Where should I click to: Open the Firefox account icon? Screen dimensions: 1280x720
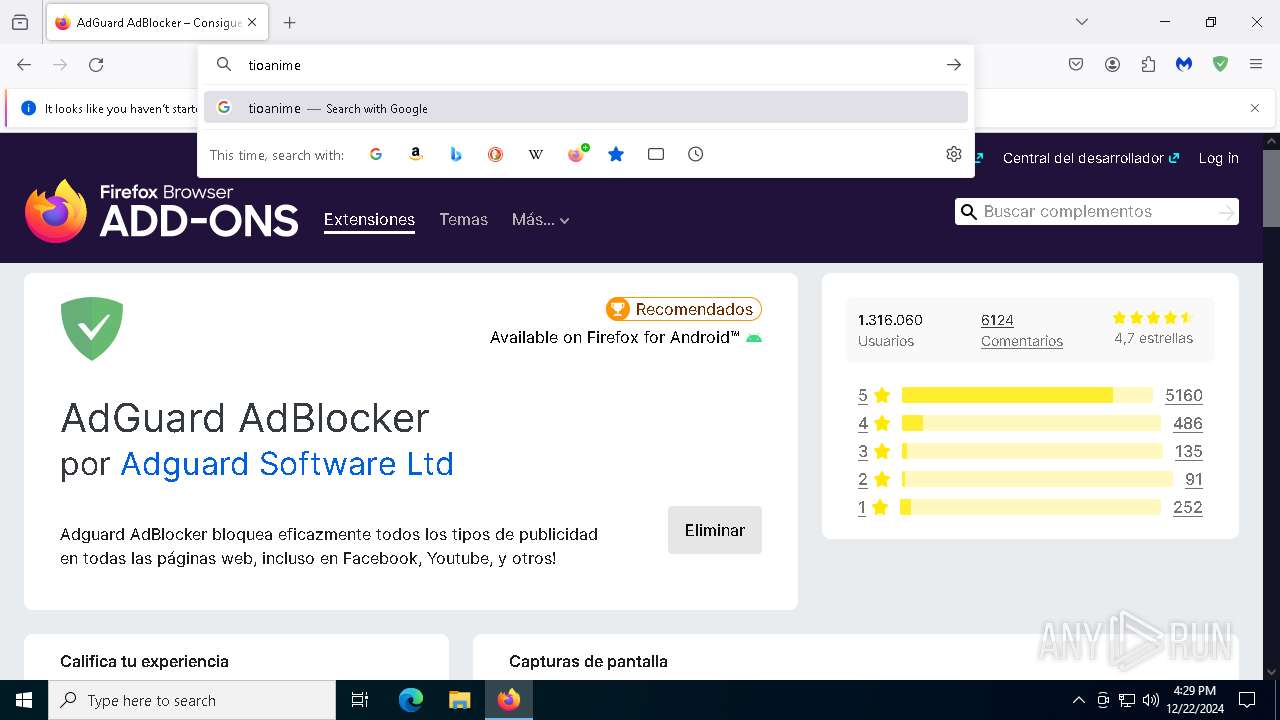pos(1112,65)
